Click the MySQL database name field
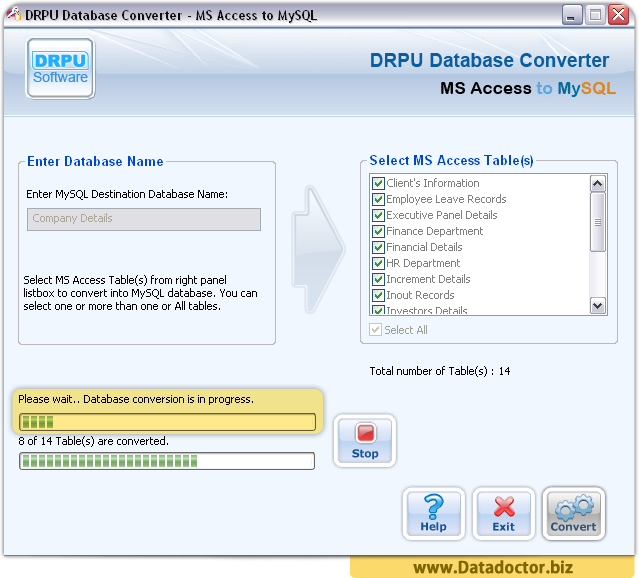This screenshot has width=639, height=578. [144, 219]
